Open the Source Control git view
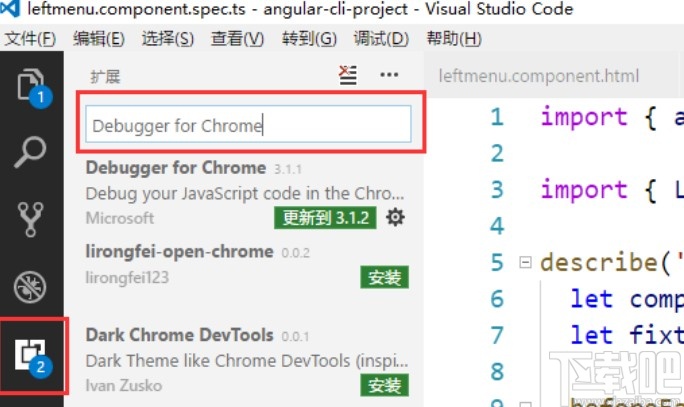684x407 pixels. (31, 218)
